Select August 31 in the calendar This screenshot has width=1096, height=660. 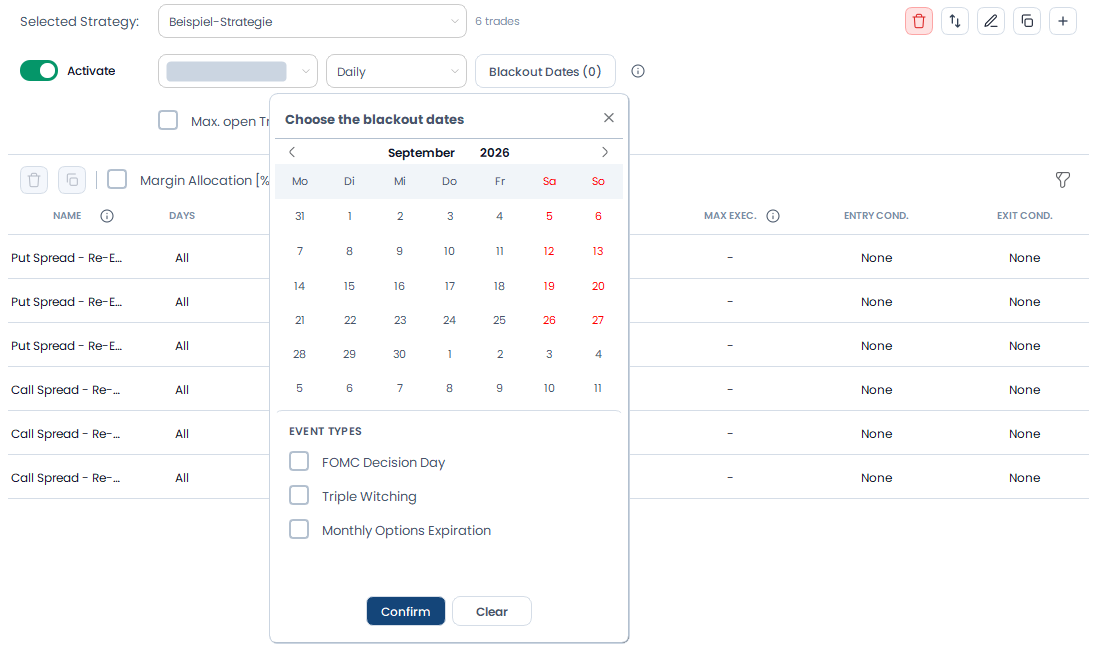(x=300, y=216)
